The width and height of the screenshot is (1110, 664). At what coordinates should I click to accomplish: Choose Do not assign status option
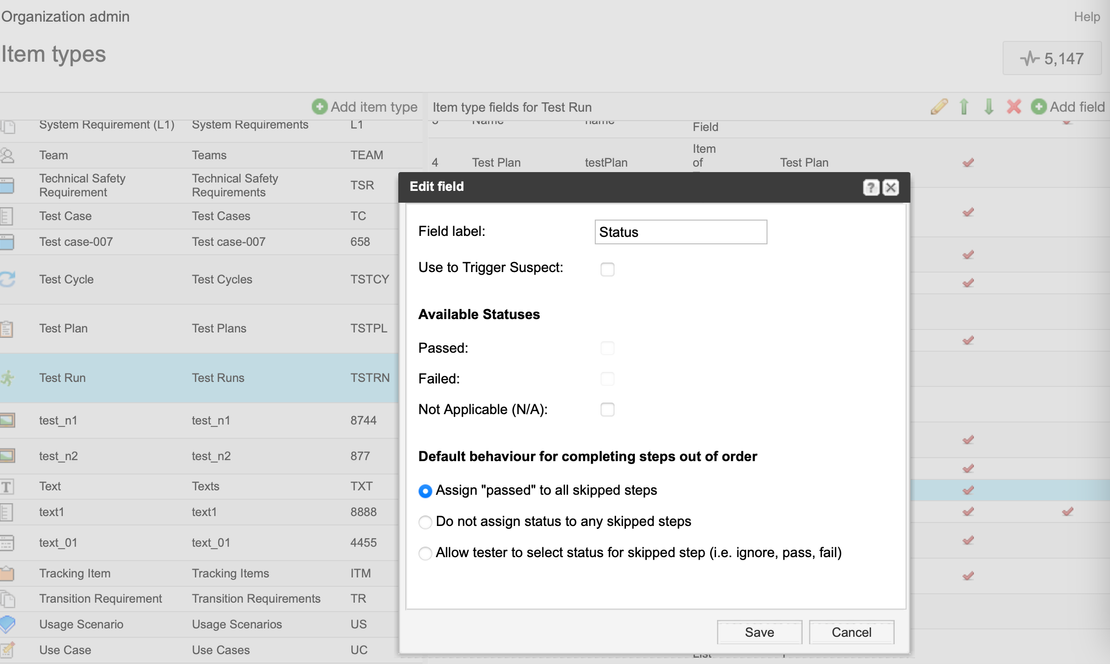tap(426, 522)
